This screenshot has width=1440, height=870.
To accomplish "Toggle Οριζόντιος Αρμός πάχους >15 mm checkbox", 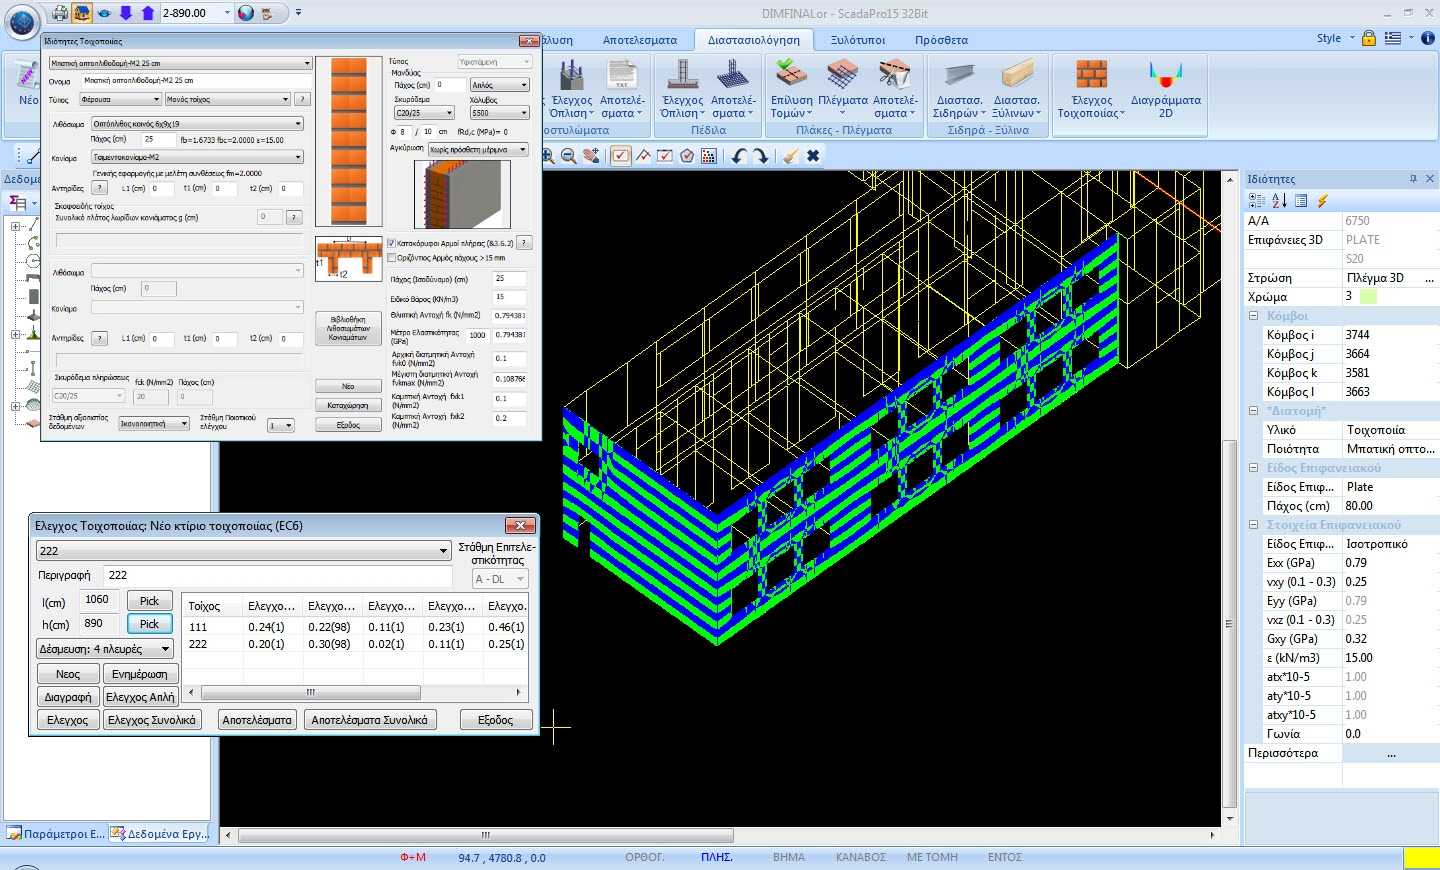I will coord(392,258).
